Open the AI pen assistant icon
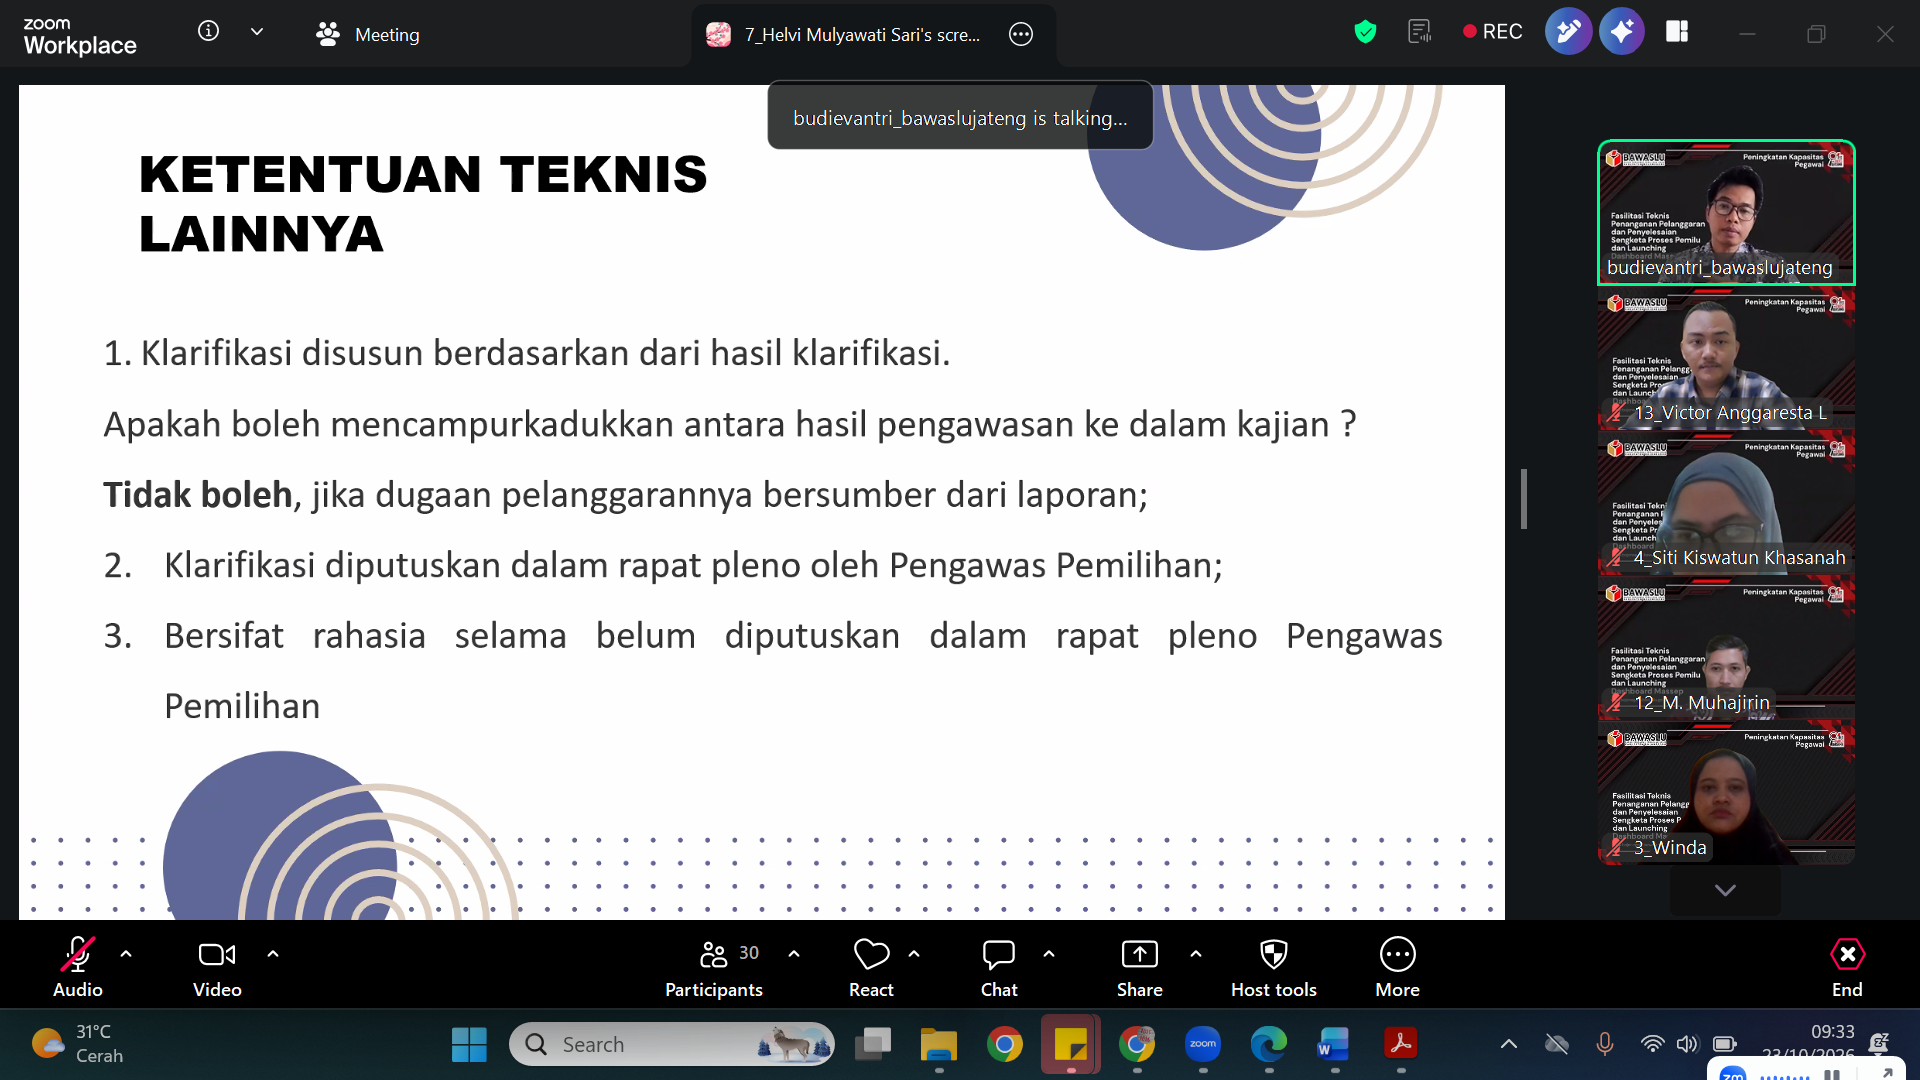1920x1080 pixels. point(1568,32)
